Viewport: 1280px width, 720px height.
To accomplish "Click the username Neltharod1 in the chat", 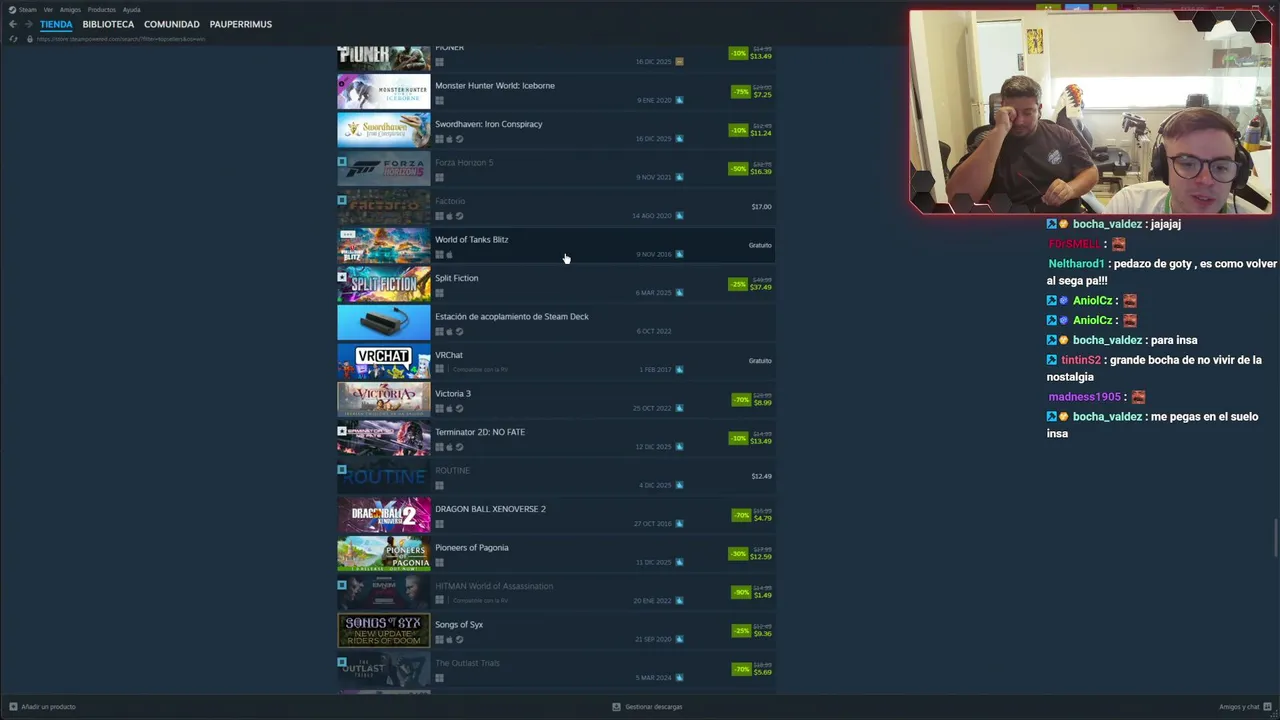I will 1076,264.
